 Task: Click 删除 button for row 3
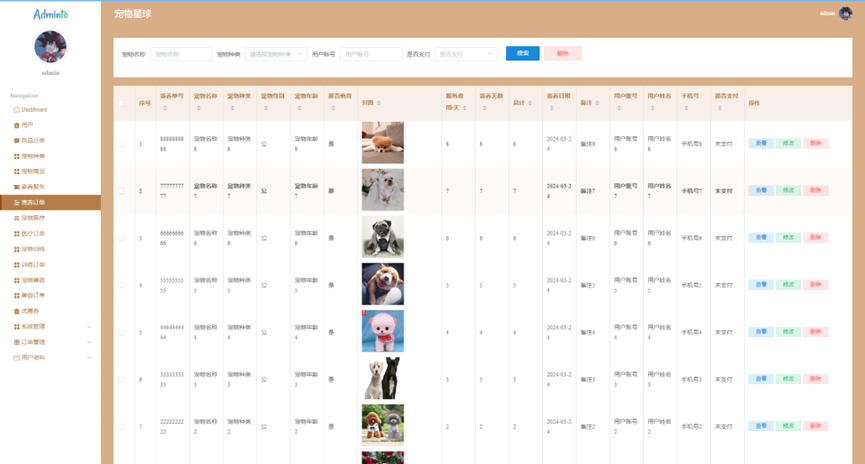pyautogui.click(x=815, y=237)
